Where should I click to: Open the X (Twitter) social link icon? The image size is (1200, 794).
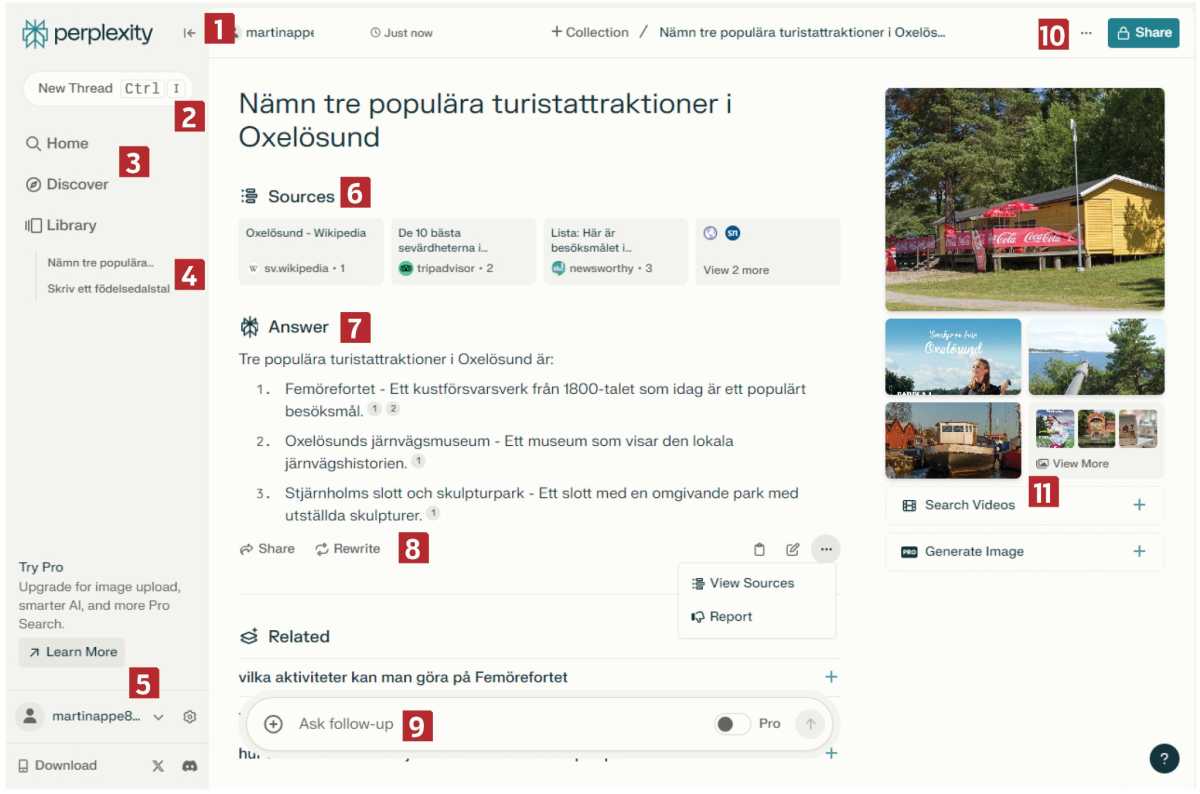tap(157, 766)
